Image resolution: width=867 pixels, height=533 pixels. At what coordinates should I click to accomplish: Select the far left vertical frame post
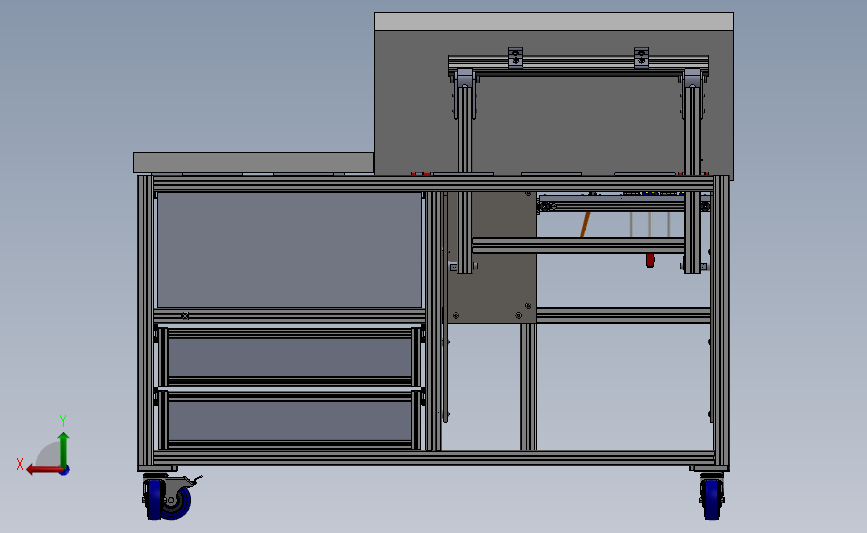tap(145, 322)
